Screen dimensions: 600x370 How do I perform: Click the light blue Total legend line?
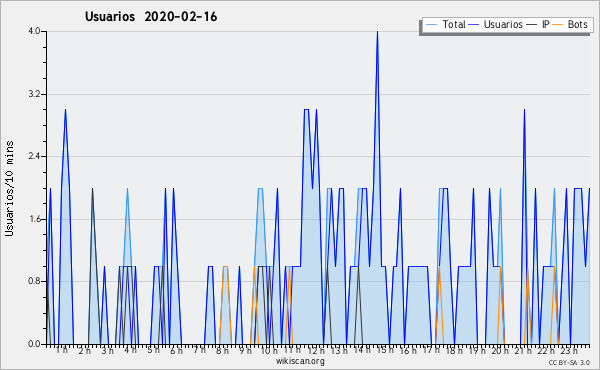click(431, 25)
